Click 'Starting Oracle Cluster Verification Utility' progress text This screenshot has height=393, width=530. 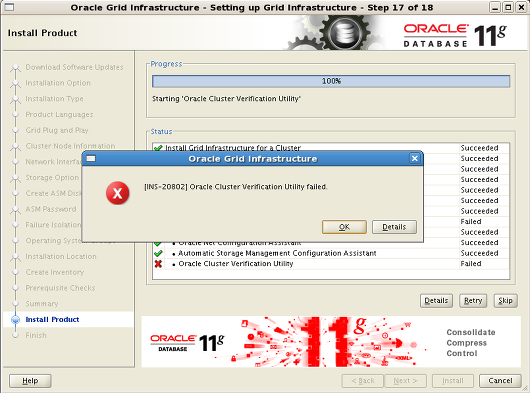(226, 99)
